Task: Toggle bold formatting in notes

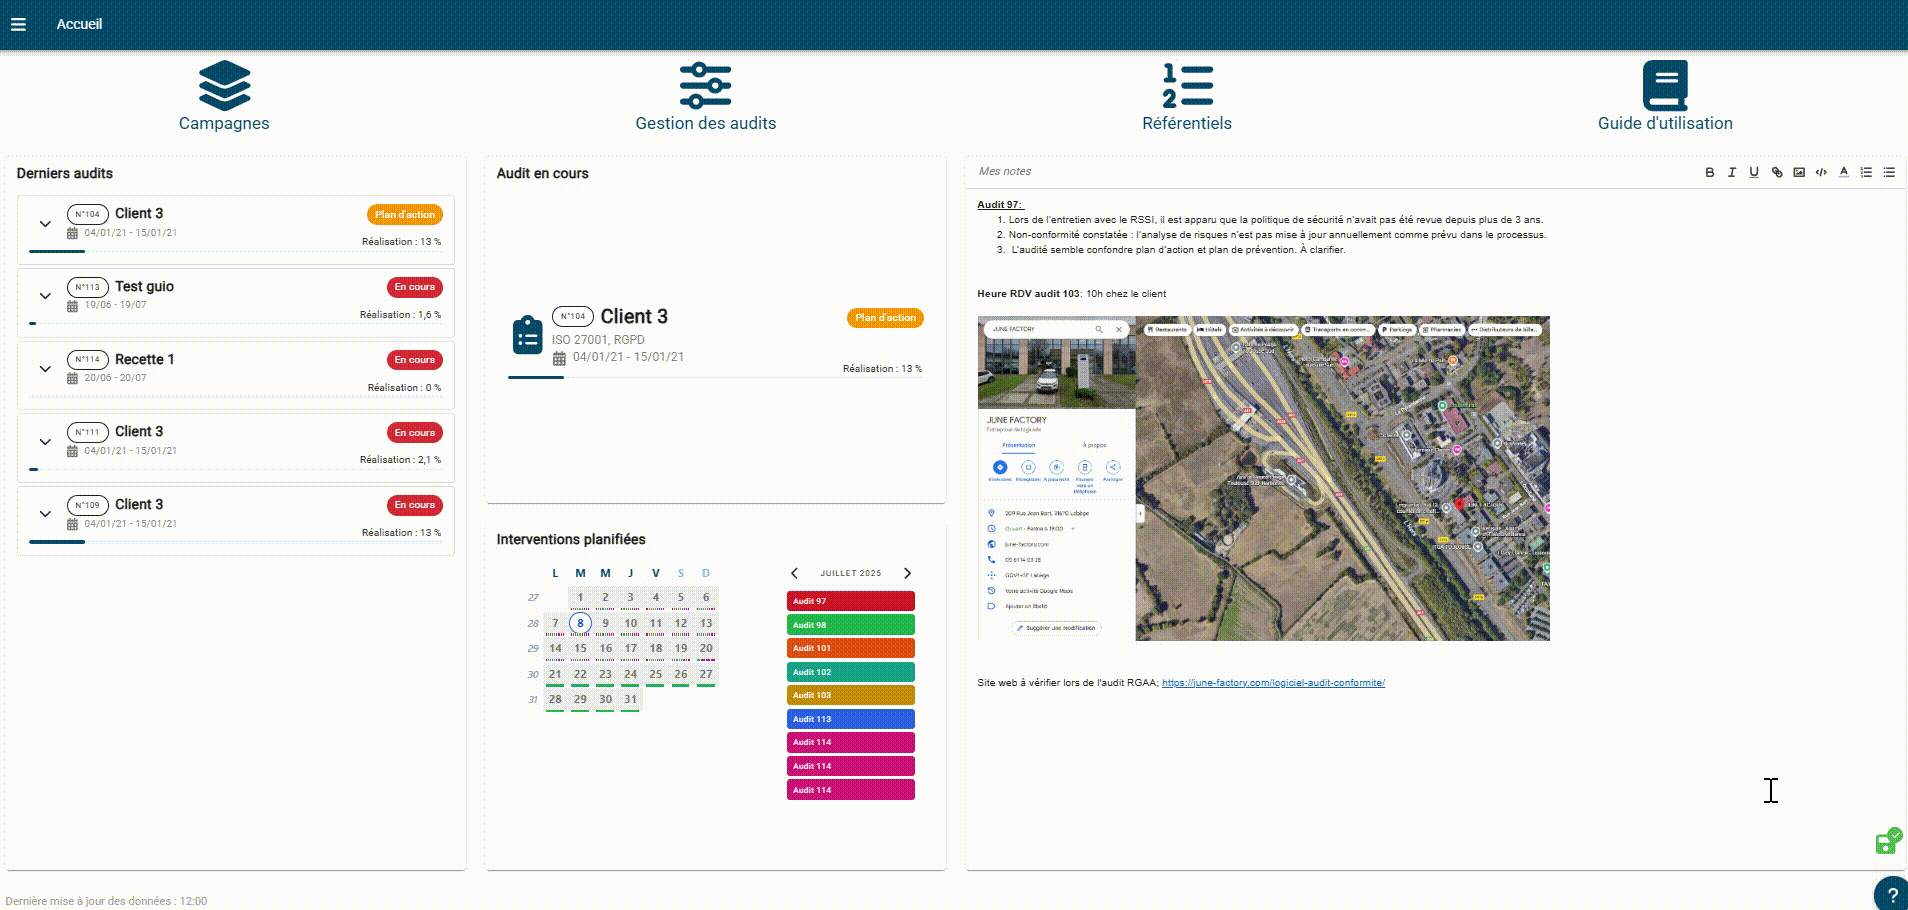Action: tap(1709, 172)
